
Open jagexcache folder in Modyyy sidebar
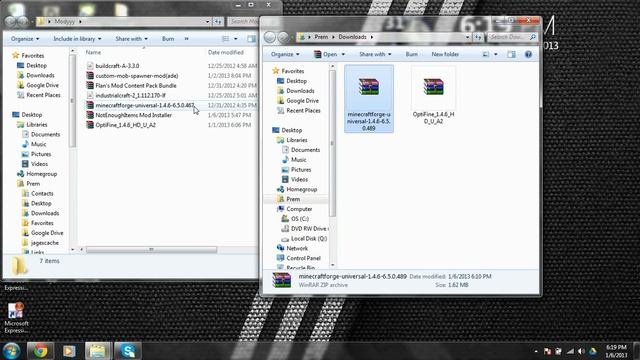coord(44,243)
